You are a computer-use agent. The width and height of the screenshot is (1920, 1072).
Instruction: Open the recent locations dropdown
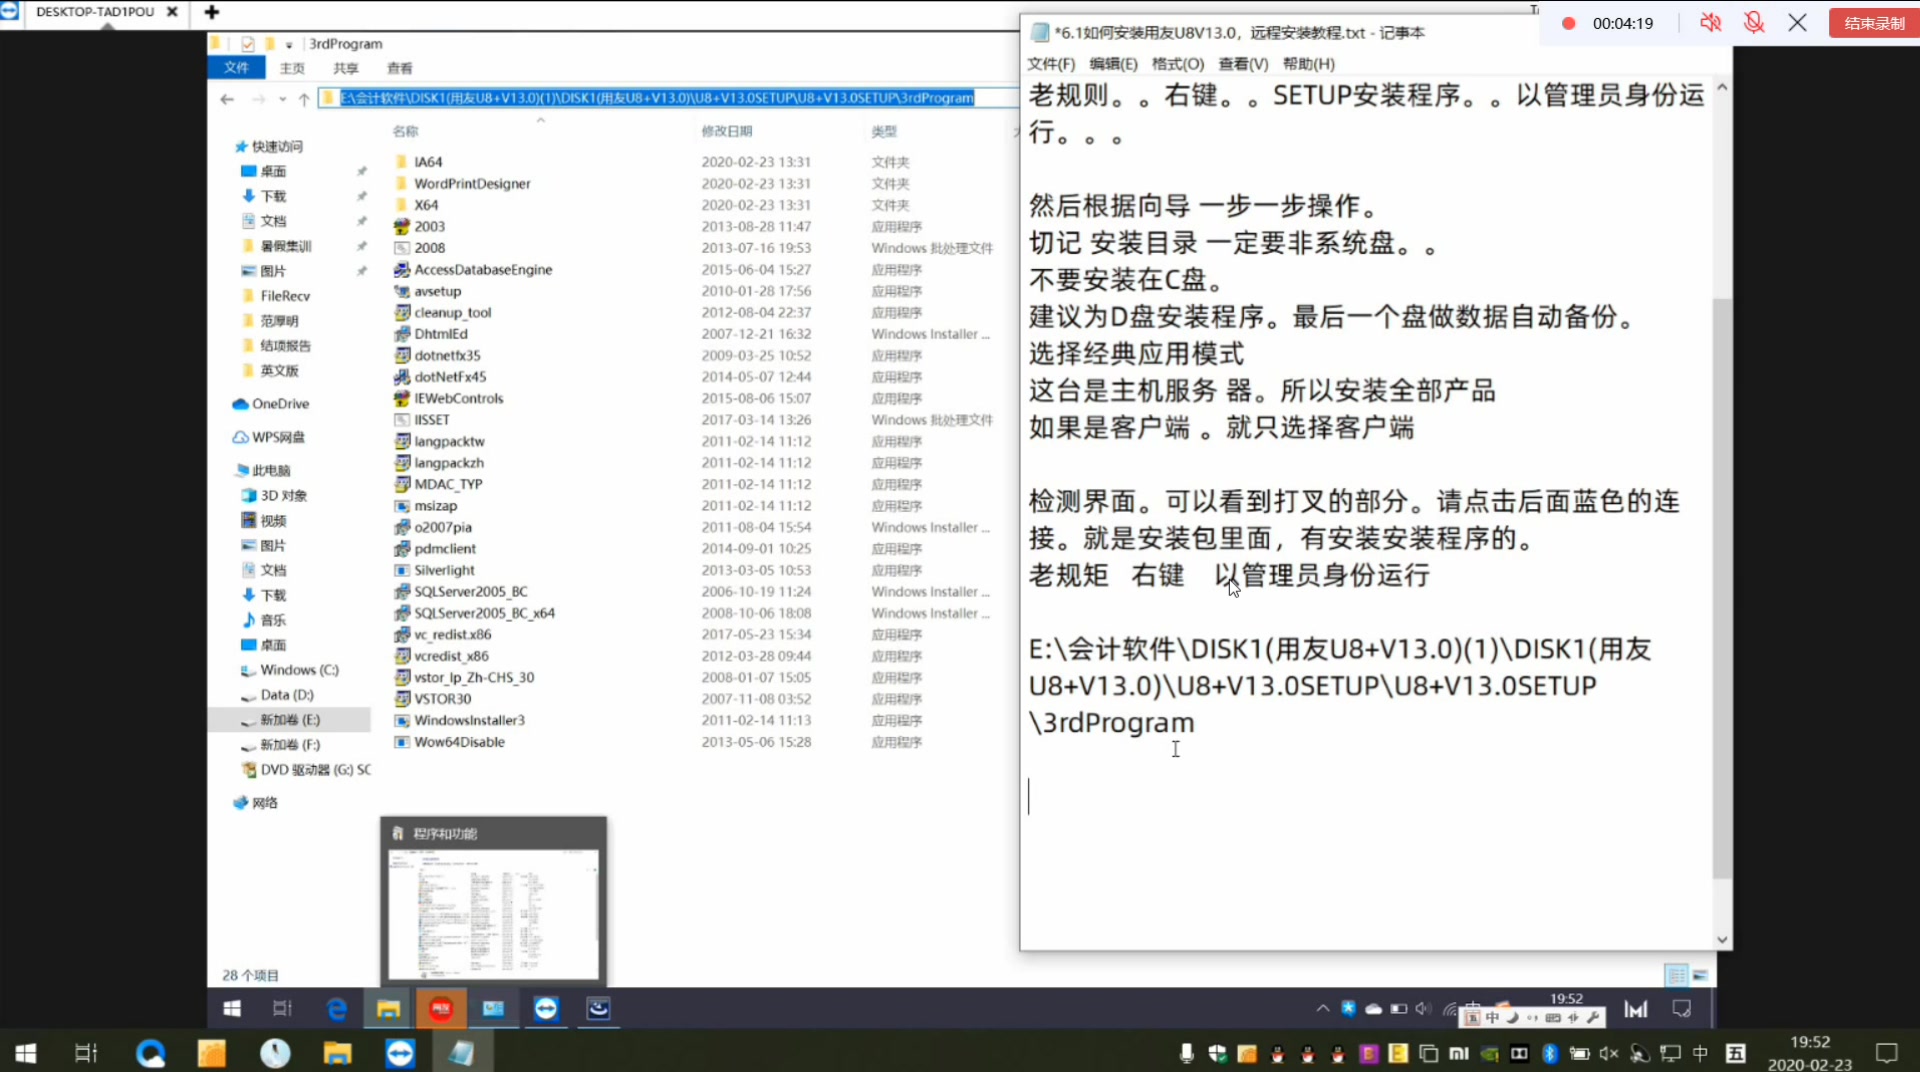tap(283, 98)
